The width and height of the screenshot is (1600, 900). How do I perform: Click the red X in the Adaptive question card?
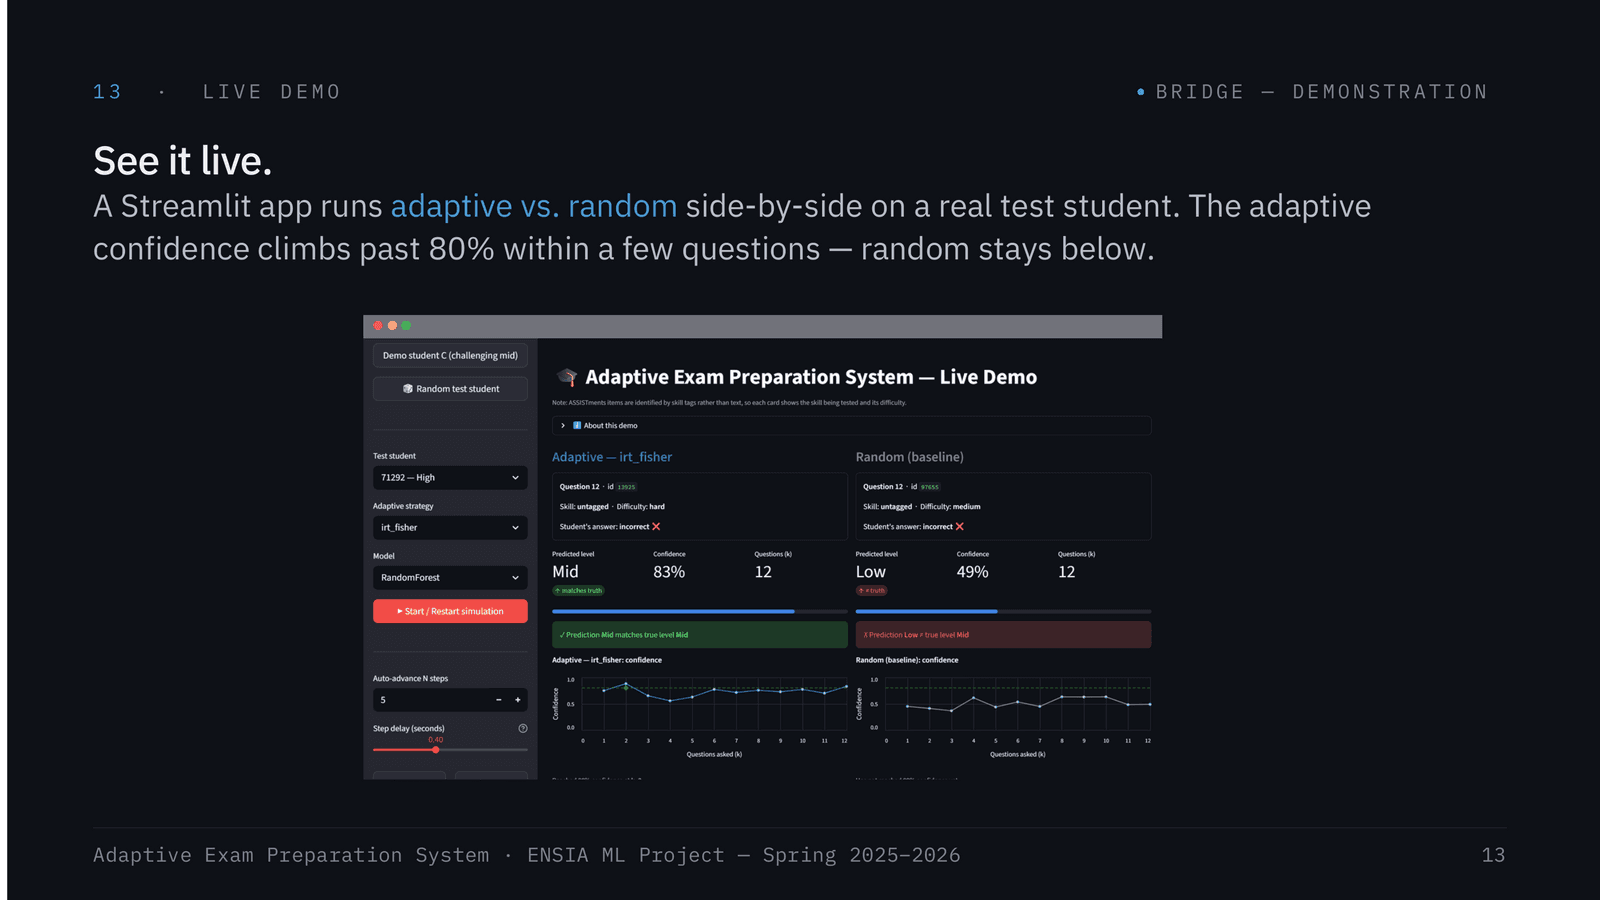(x=656, y=526)
